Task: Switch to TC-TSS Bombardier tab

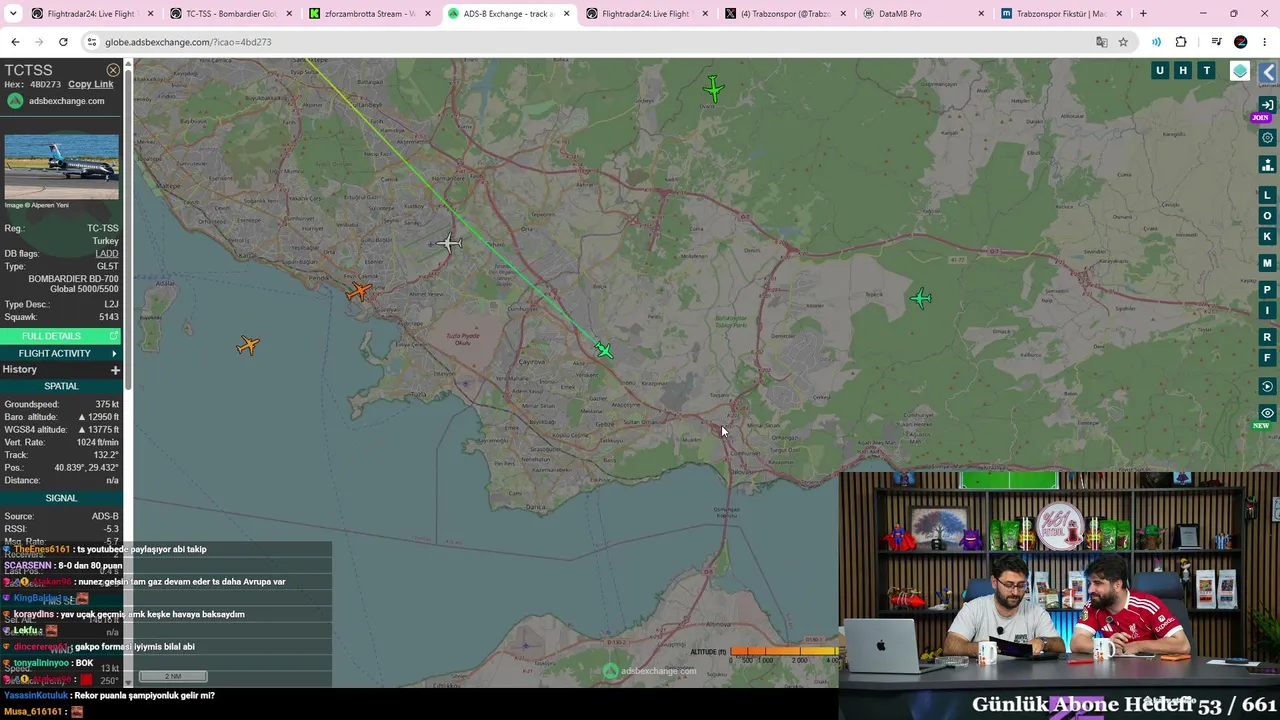Action: 228,14
